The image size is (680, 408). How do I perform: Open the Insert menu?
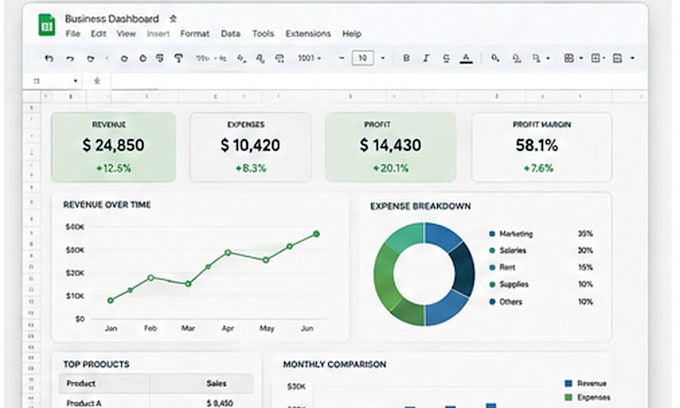coord(158,34)
